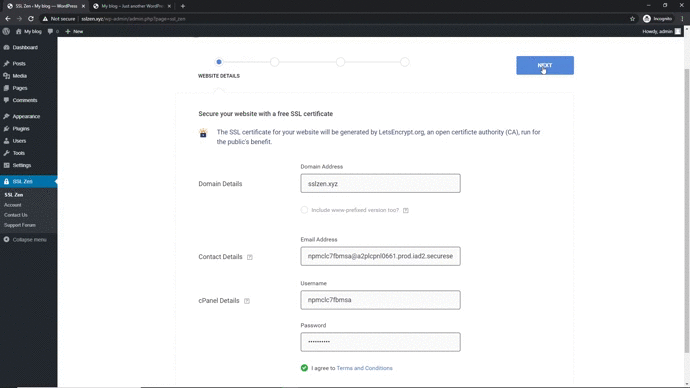Click help icon next to www-prefixed option
The height and width of the screenshot is (388, 690).
pos(406,210)
